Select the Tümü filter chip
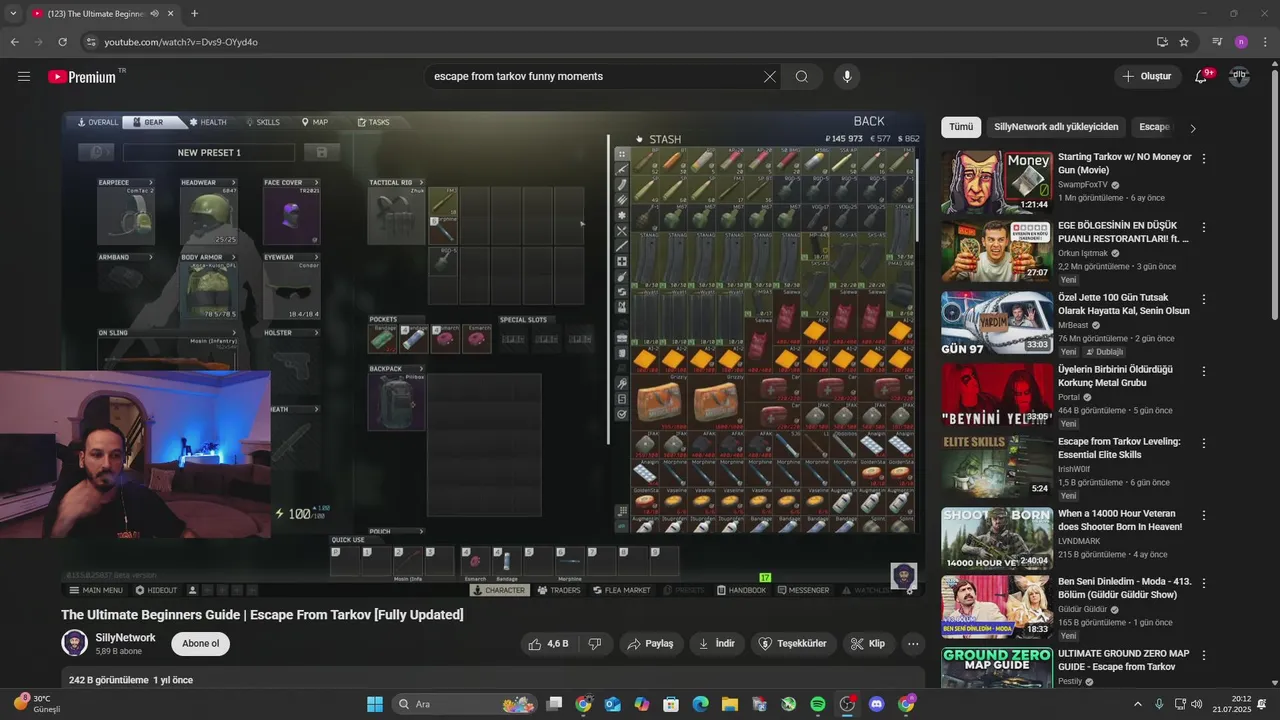 pos(961,127)
